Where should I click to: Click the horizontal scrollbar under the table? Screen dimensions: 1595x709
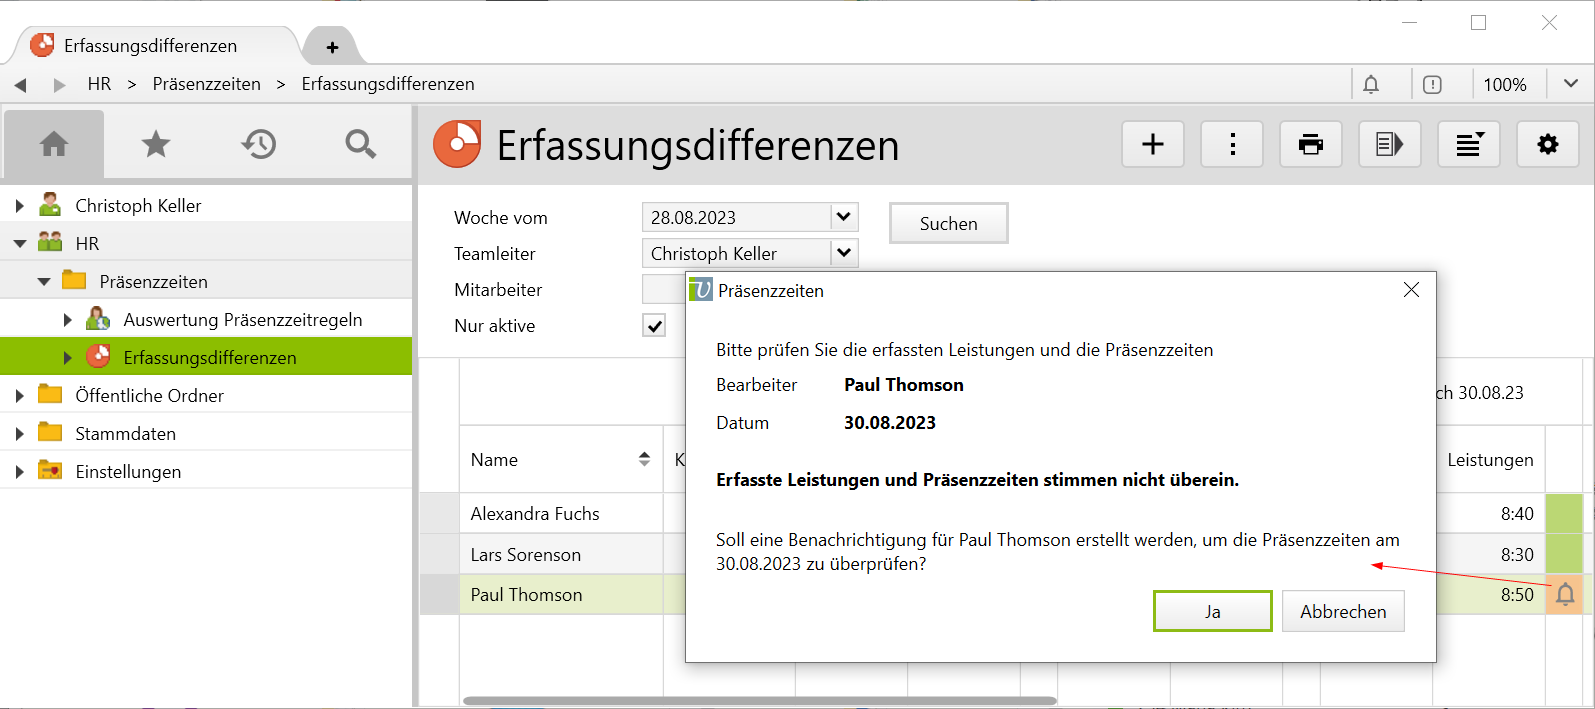760,701
